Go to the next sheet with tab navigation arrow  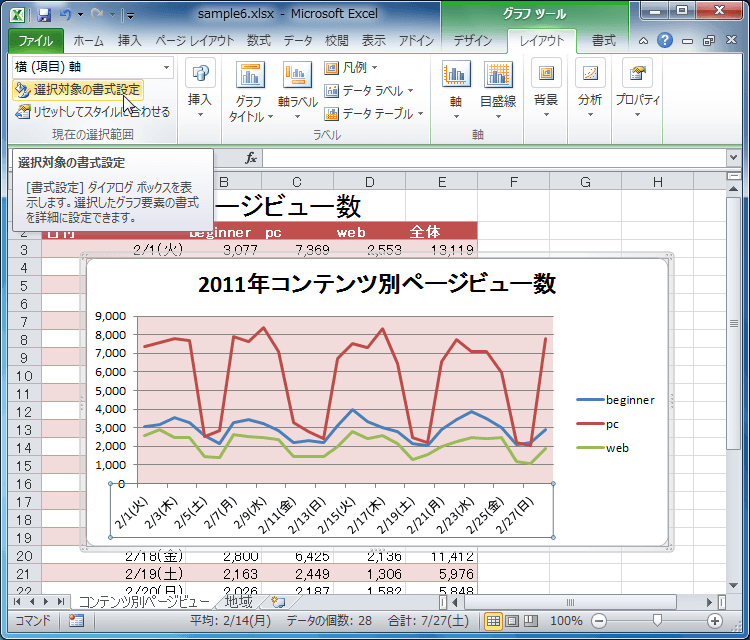[x=46, y=601]
